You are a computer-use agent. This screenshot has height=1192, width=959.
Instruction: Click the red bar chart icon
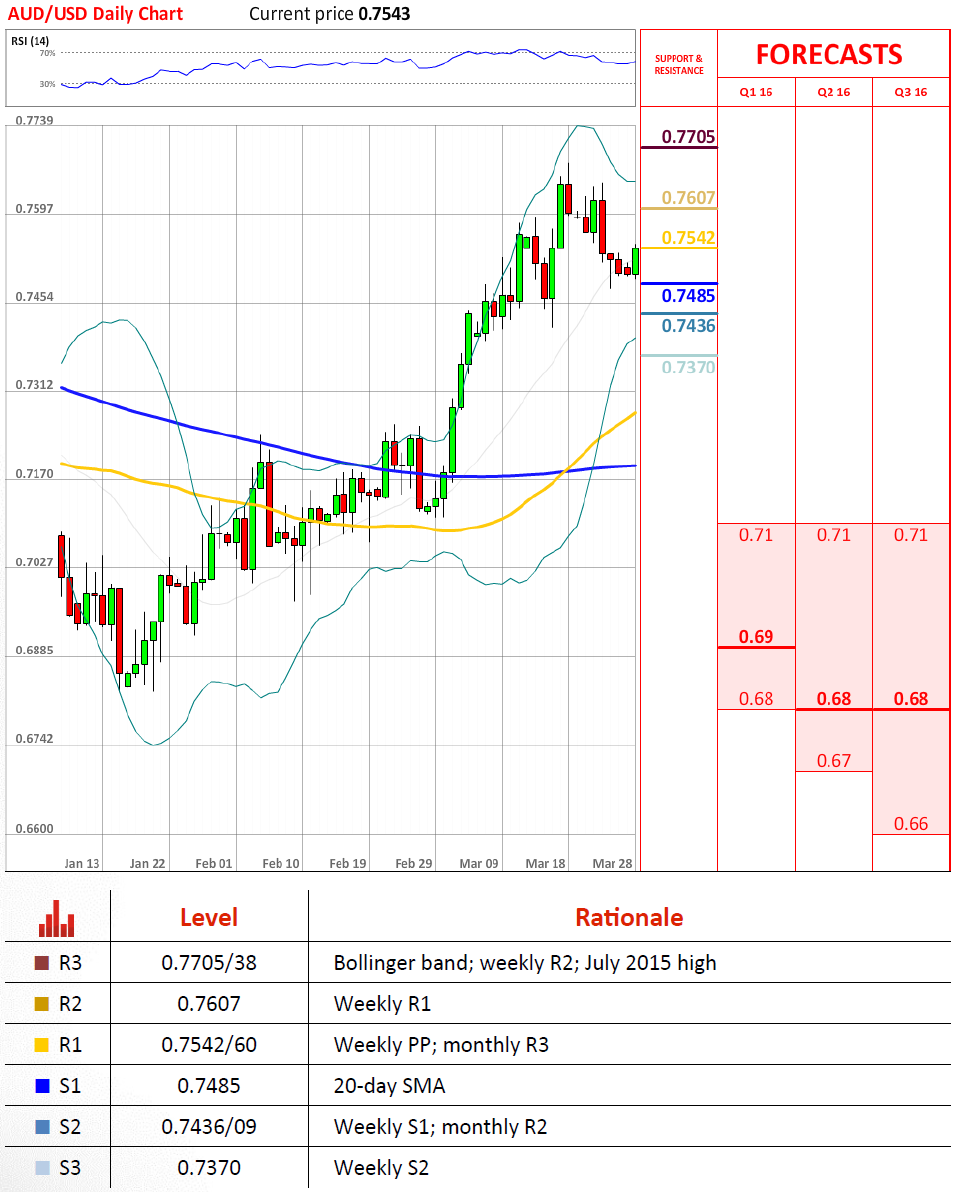[56, 918]
